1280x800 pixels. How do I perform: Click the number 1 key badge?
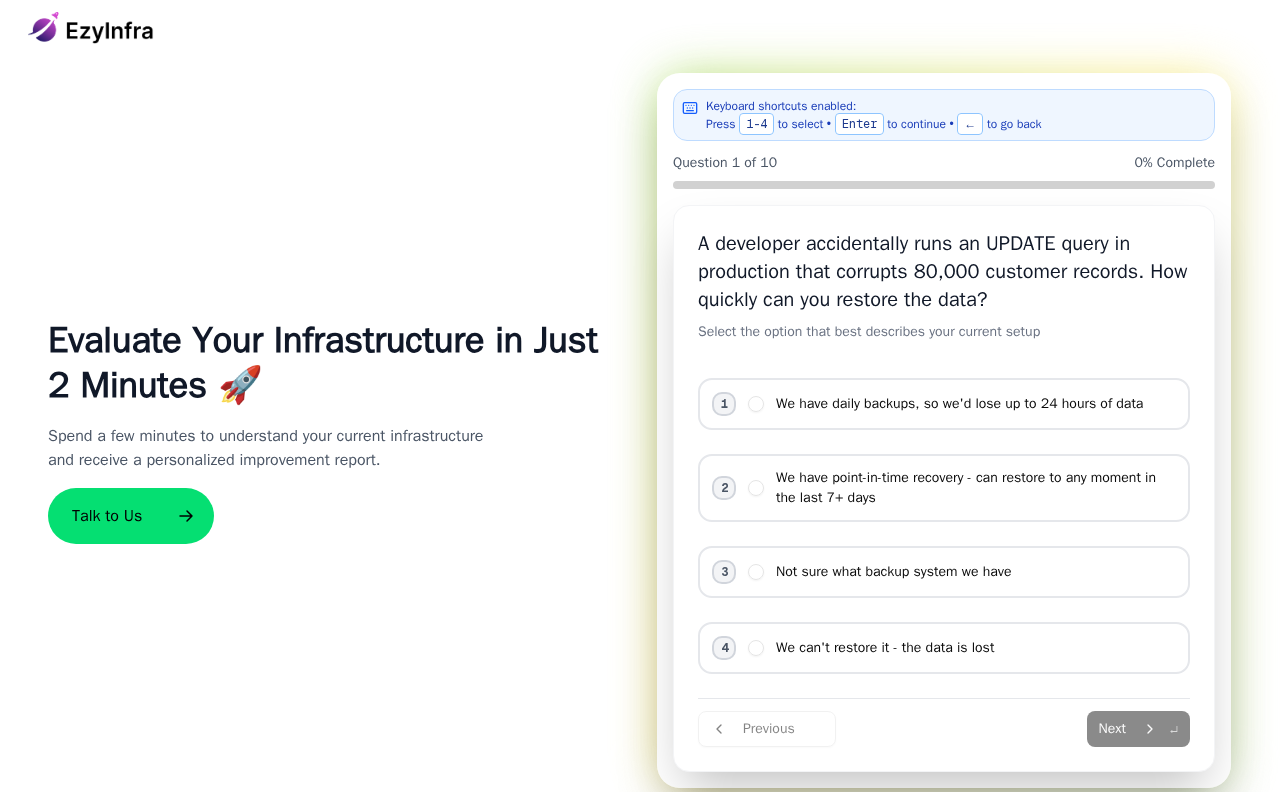pos(724,404)
